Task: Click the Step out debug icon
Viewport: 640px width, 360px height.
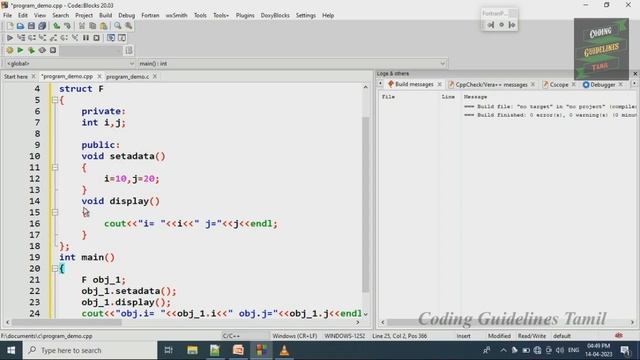Action: click(x=53, y=38)
